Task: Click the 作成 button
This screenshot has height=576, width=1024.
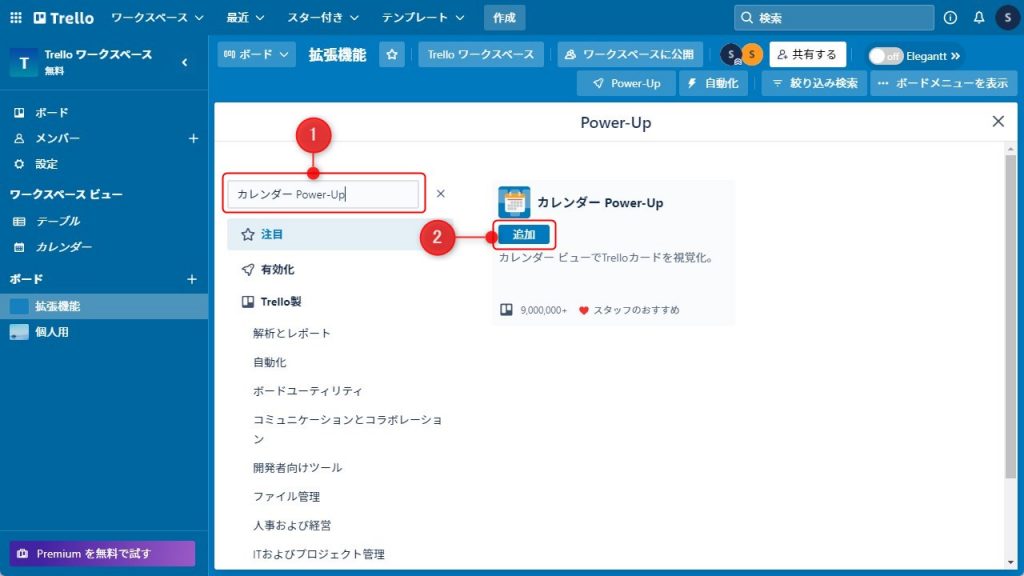Action: [504, 18]
